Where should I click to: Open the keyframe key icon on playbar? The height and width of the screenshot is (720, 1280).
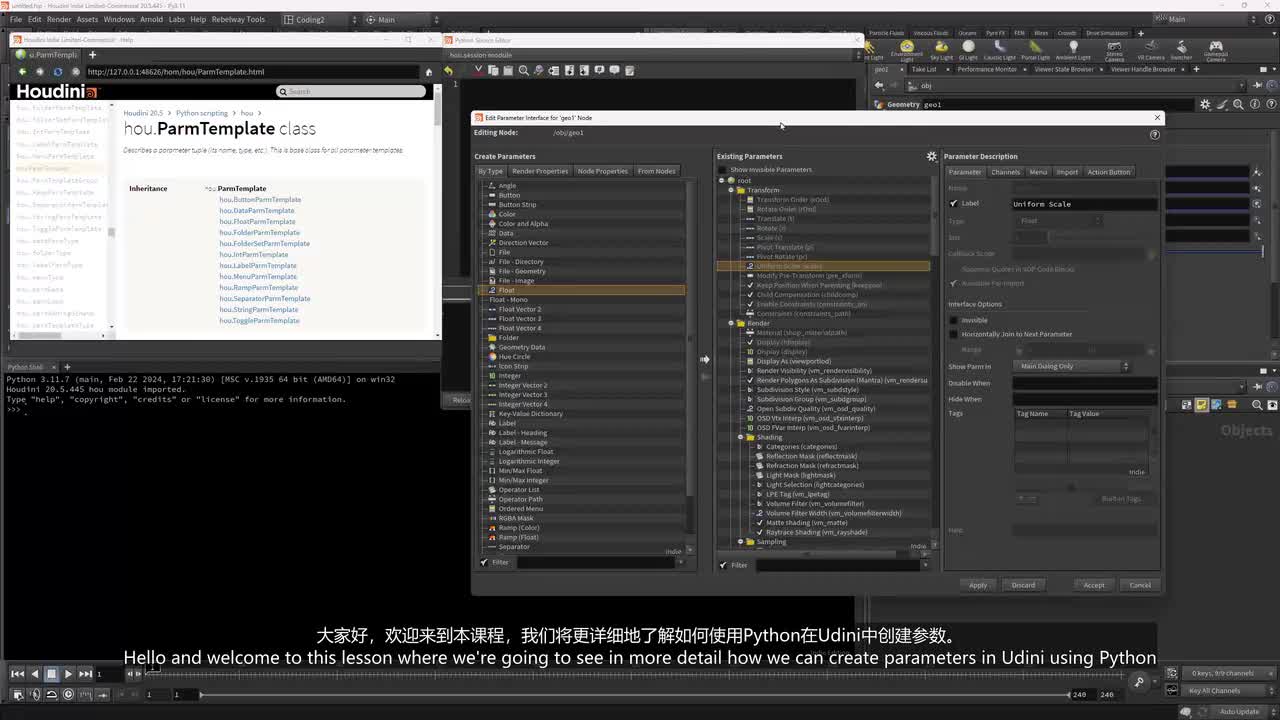[x=1139, y=682]
